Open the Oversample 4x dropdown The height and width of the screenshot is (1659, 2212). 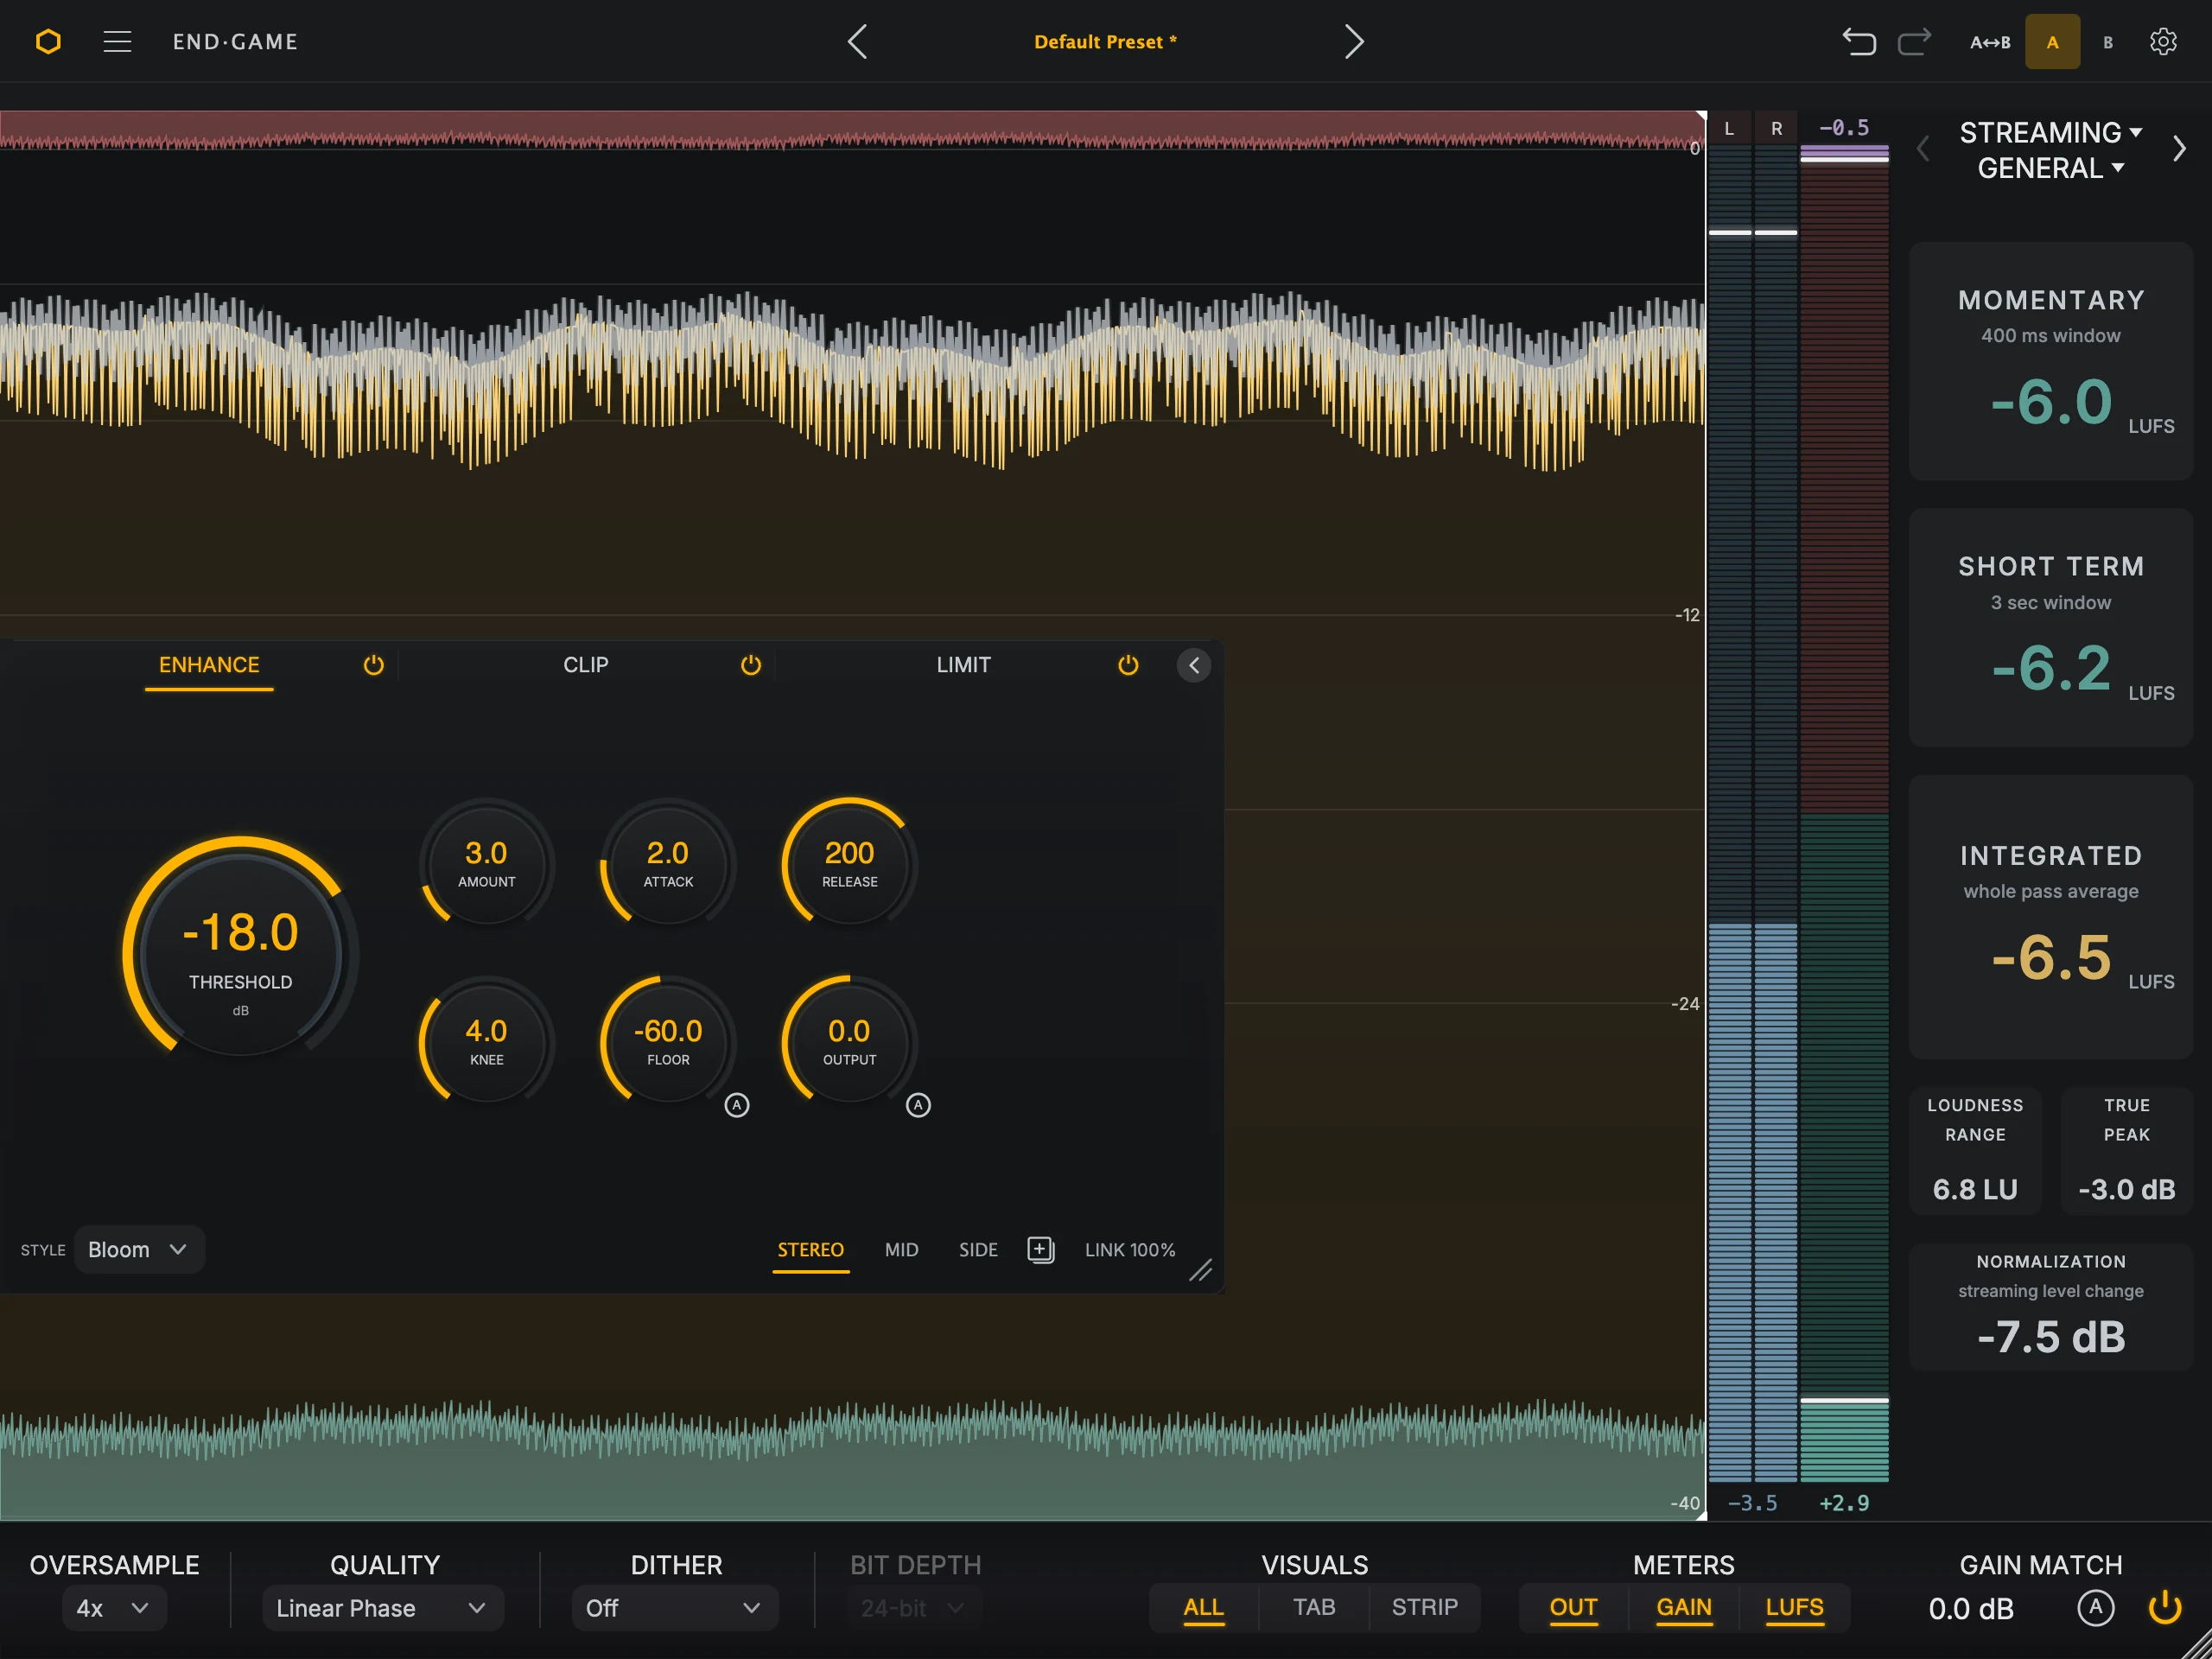pos(114,1608)
